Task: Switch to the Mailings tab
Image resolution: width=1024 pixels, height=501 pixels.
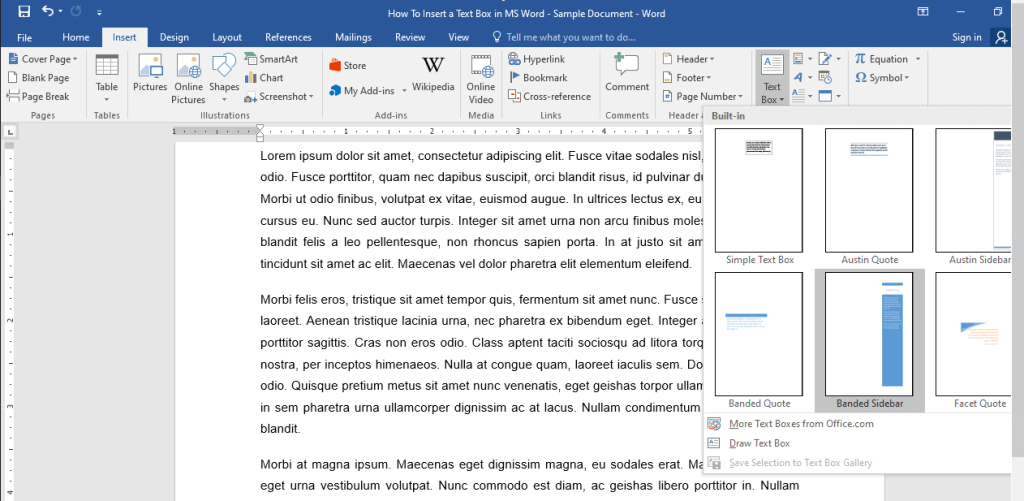Action: [353, 37]
